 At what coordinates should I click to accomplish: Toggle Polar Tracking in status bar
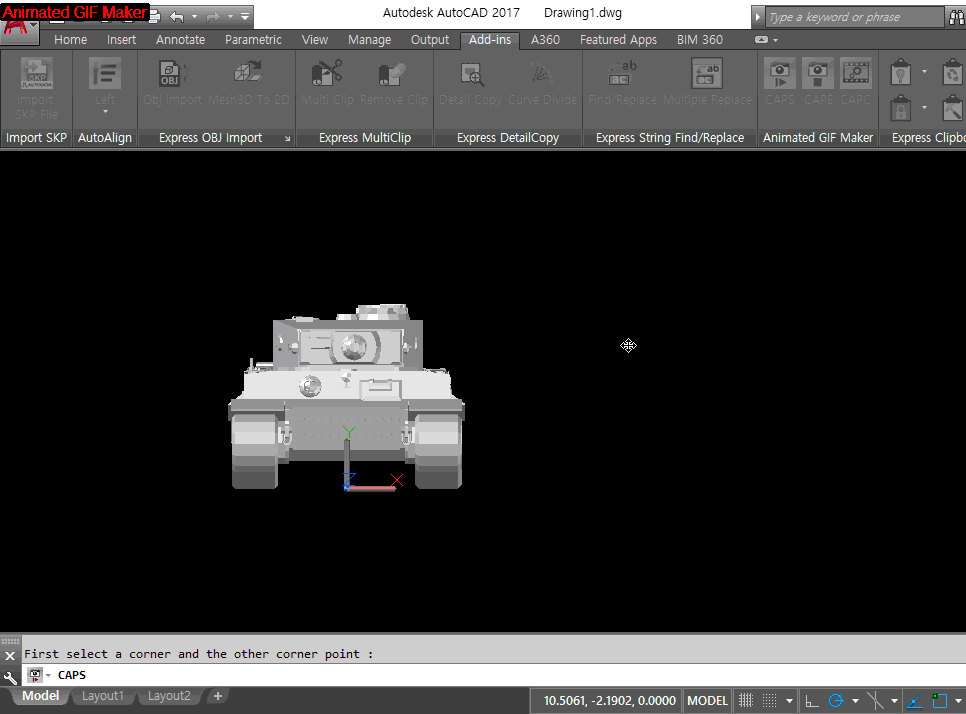coord(836,701)
